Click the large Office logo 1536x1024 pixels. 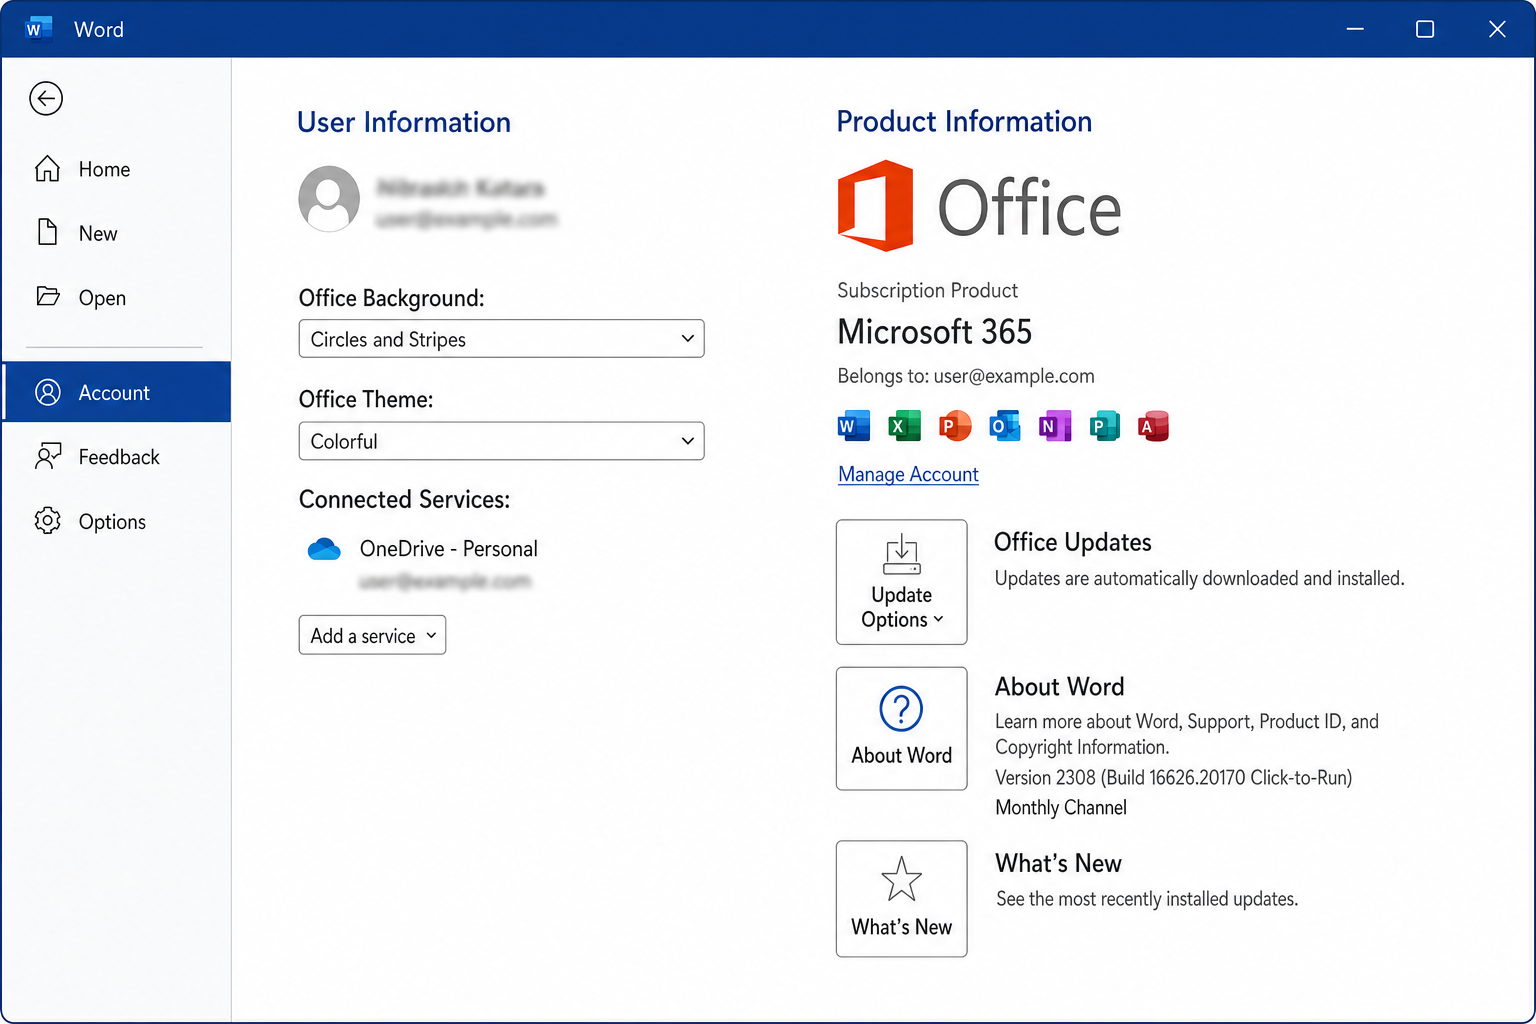(979, 206)
